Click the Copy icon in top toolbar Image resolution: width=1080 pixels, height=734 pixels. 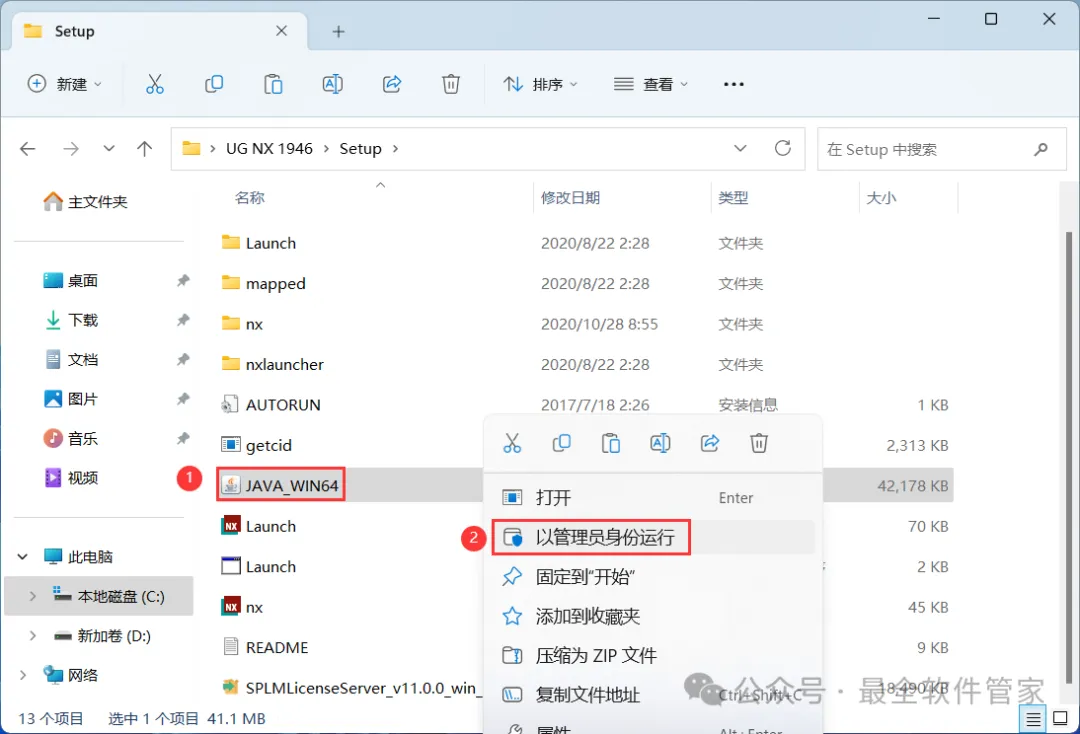pyautogui.click(x=214, y=84)
